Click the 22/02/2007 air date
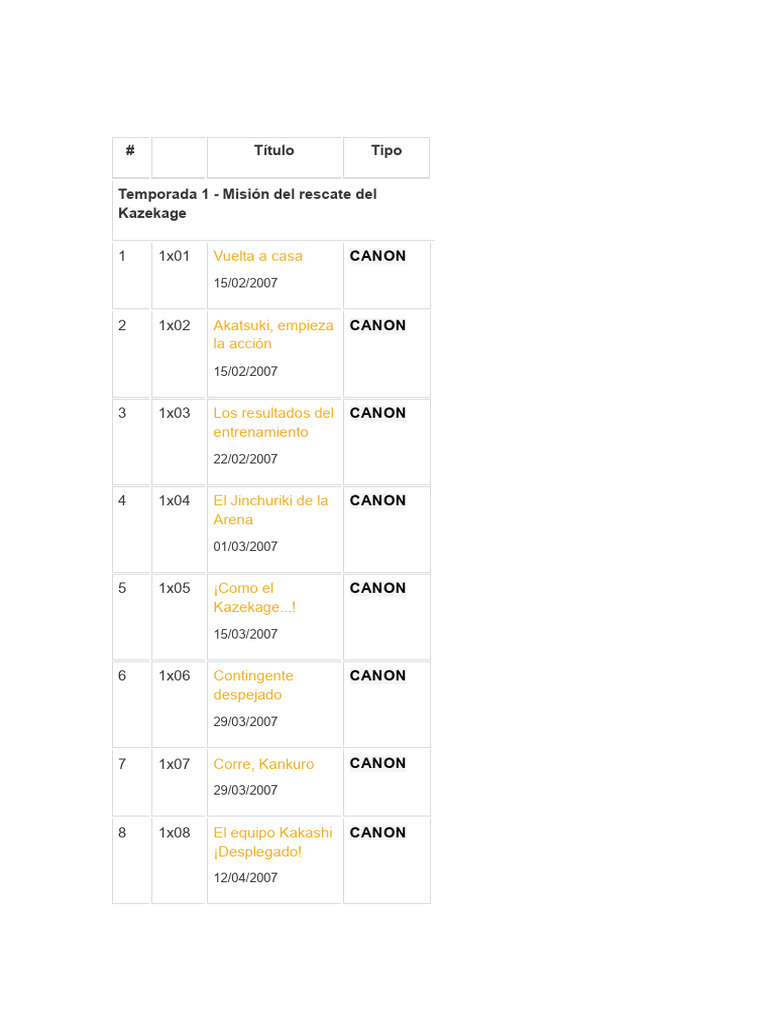Viewport: 768px width, 1024px height. pyautogui.click(x=245, y=459)
